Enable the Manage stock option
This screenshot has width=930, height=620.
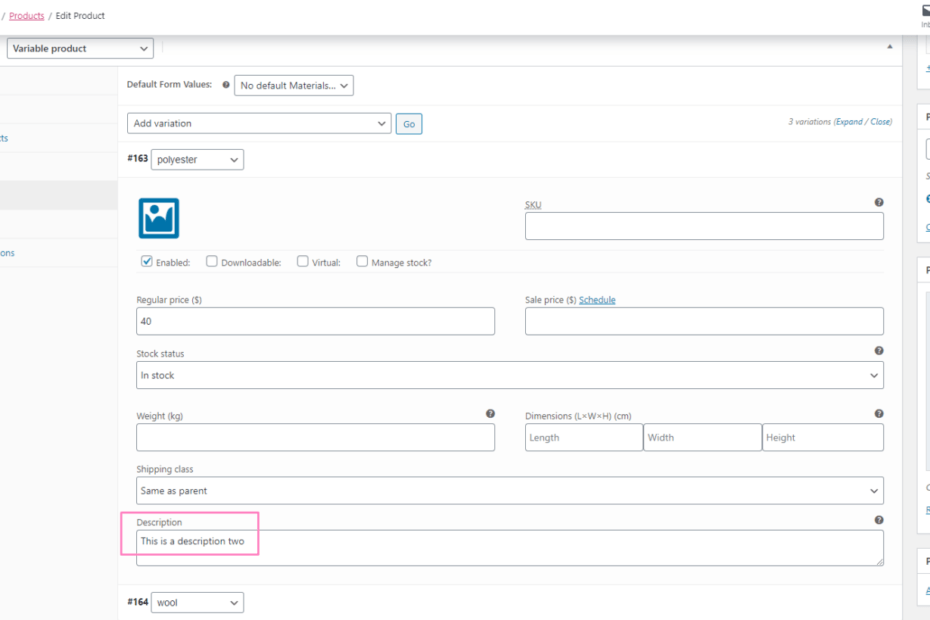pyautogui.click(x=362, y=262)
